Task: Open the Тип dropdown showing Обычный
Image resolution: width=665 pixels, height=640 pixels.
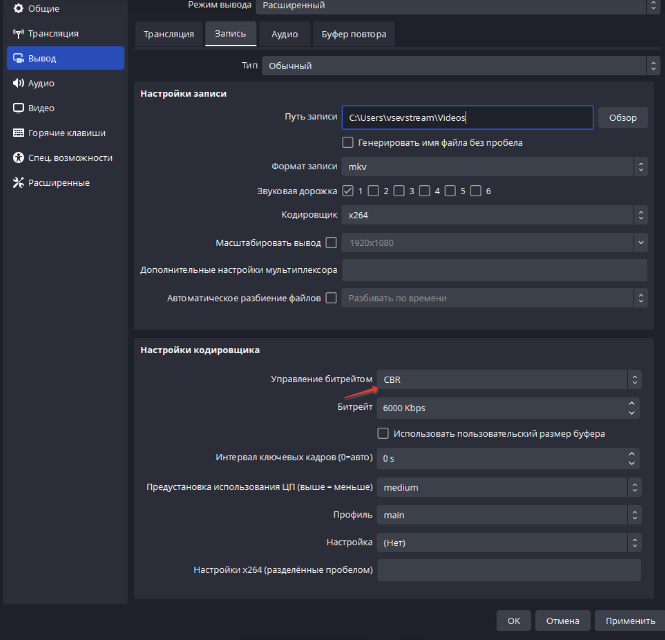Action: pyautogui.click(x=461, y=66)
